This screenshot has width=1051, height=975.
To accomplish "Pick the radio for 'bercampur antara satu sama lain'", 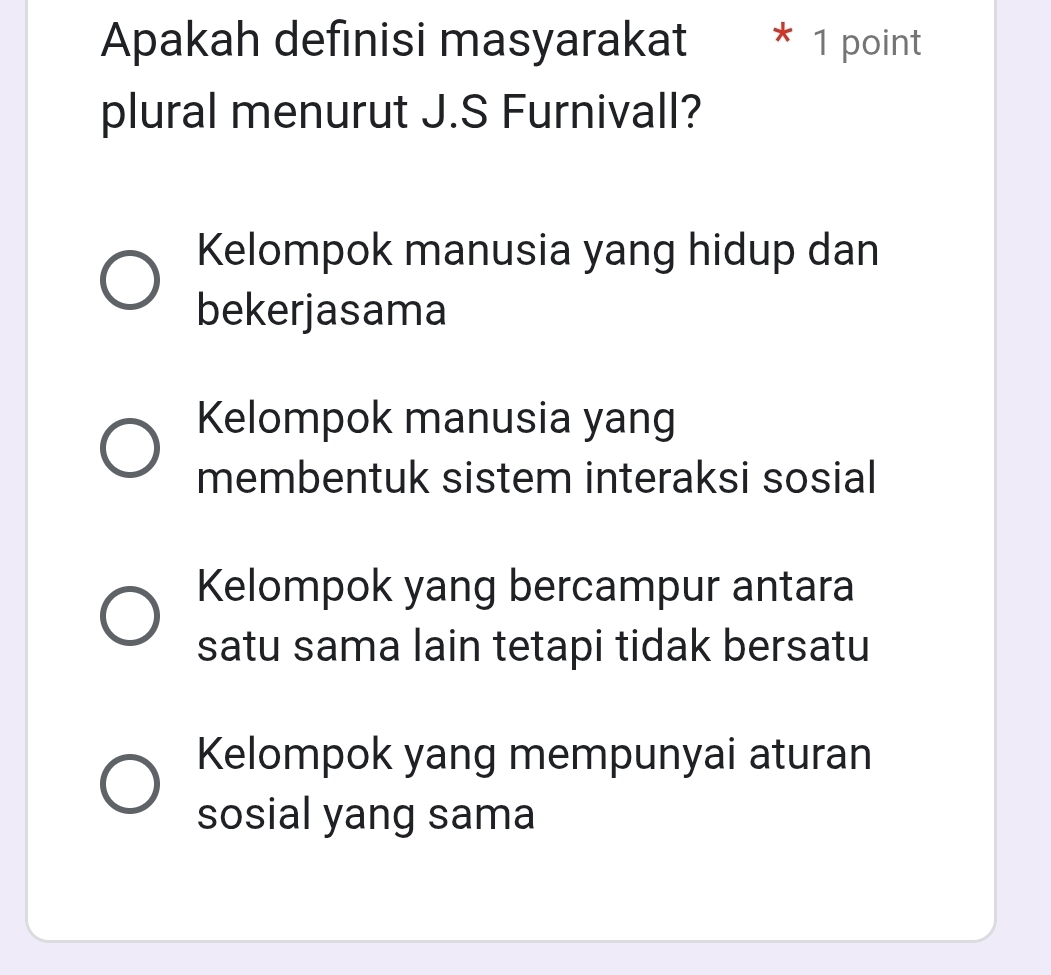I will [130, 616].
